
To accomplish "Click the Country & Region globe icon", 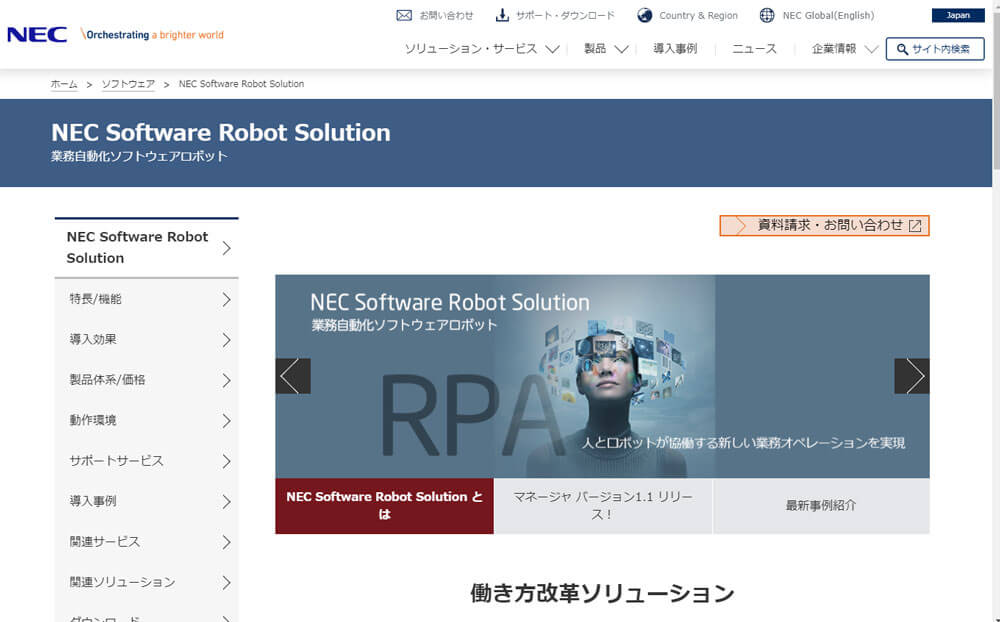I will 645,15.
